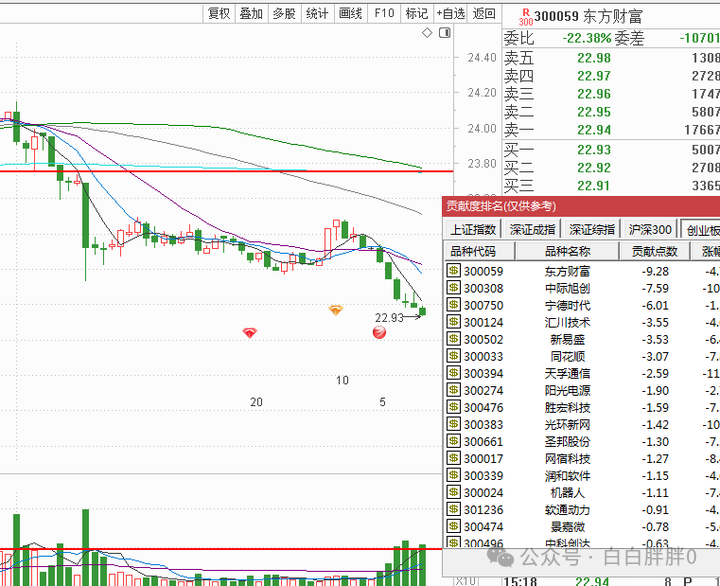Image resolution: width=720 pixels, height=586 pixels.
Task: Click the $ icon beside 300476
Action: pos(453,406)
